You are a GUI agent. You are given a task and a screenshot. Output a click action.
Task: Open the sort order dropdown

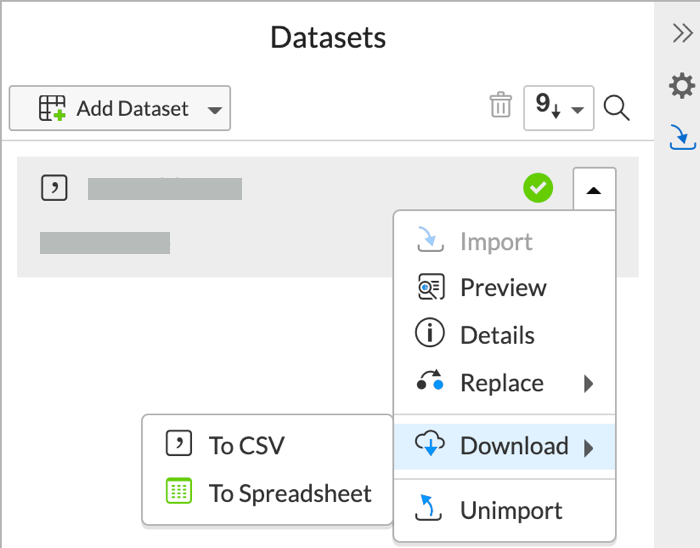(558, 108)
